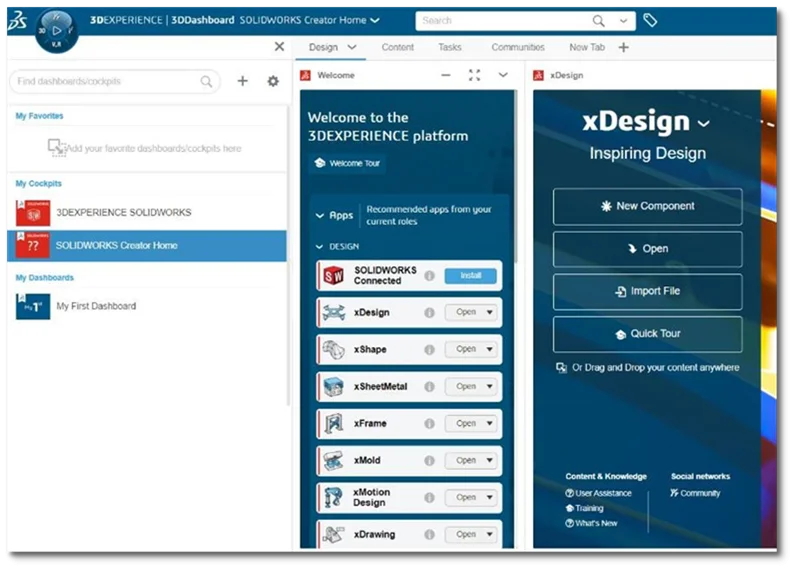Expand the xDesign title dropdown
Image resolution: width=800 pixels, height=575 pixels.
tap(703, 123)
